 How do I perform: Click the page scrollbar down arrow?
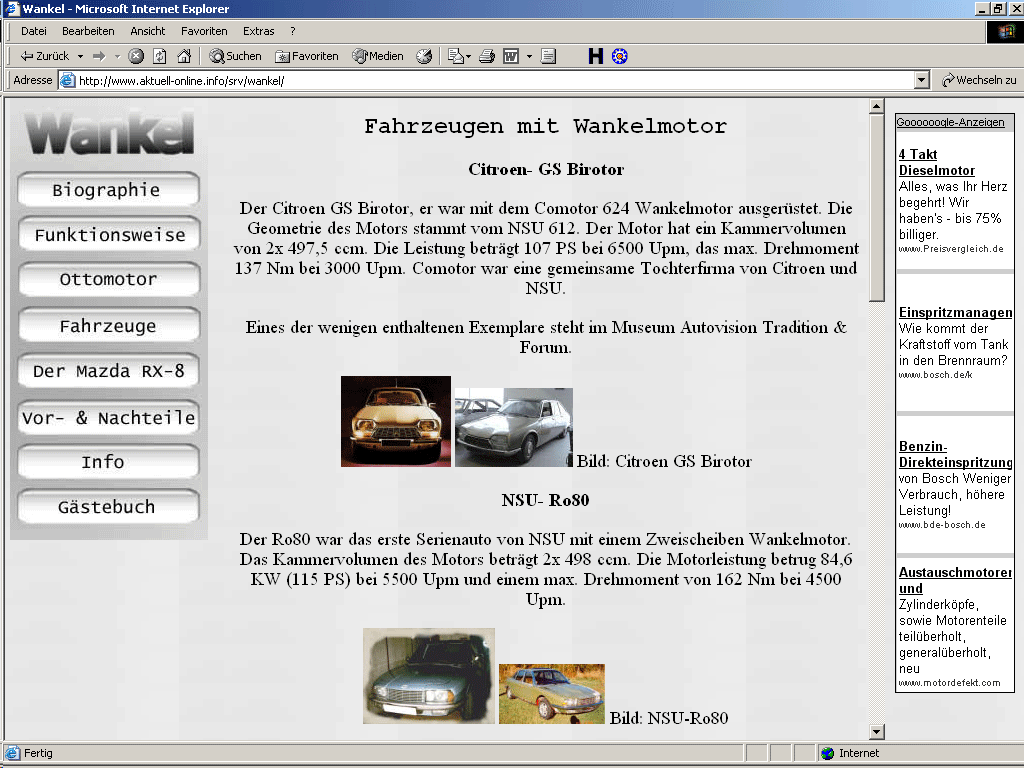click(x=877, y=732)
